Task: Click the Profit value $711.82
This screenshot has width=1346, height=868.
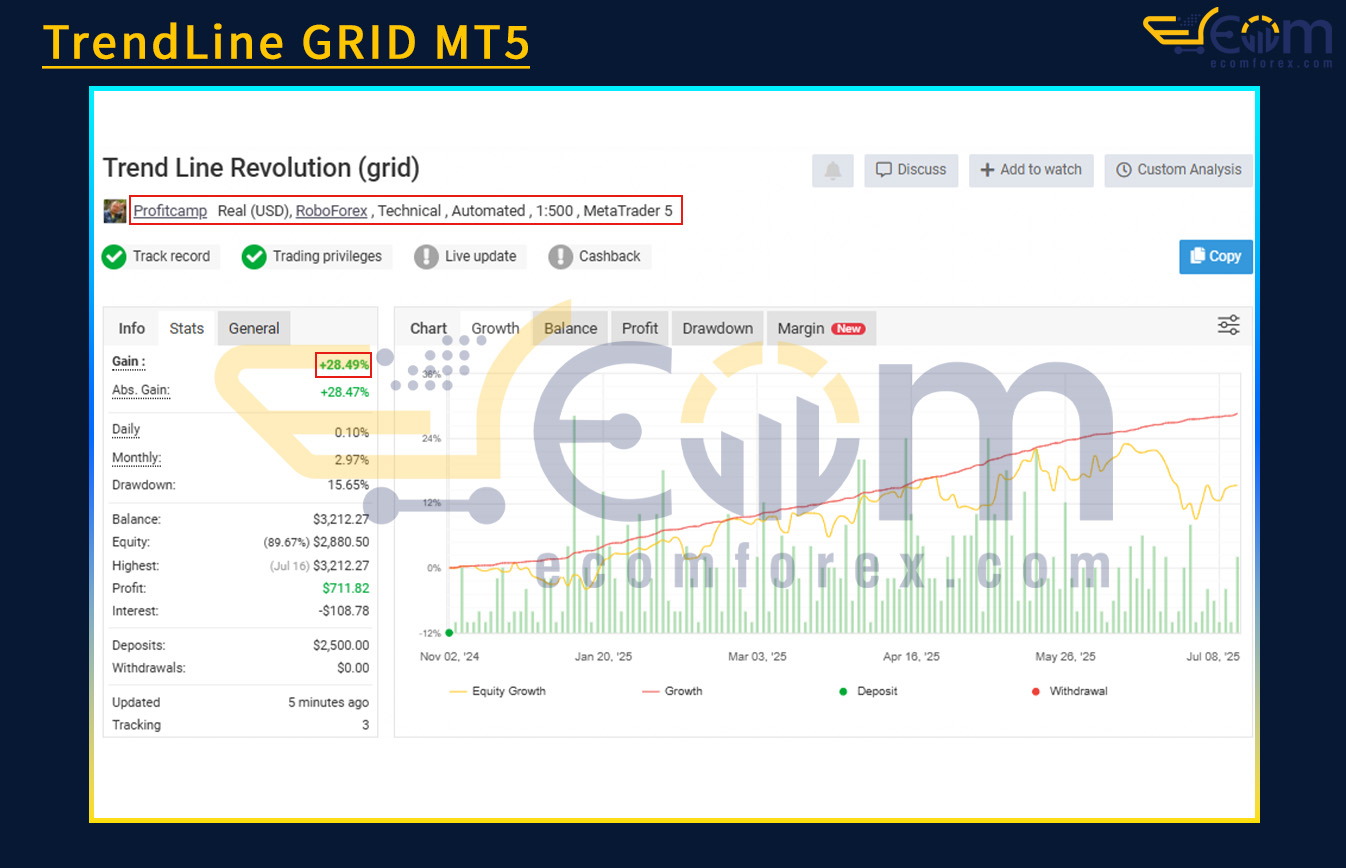Action: (346, 589)
